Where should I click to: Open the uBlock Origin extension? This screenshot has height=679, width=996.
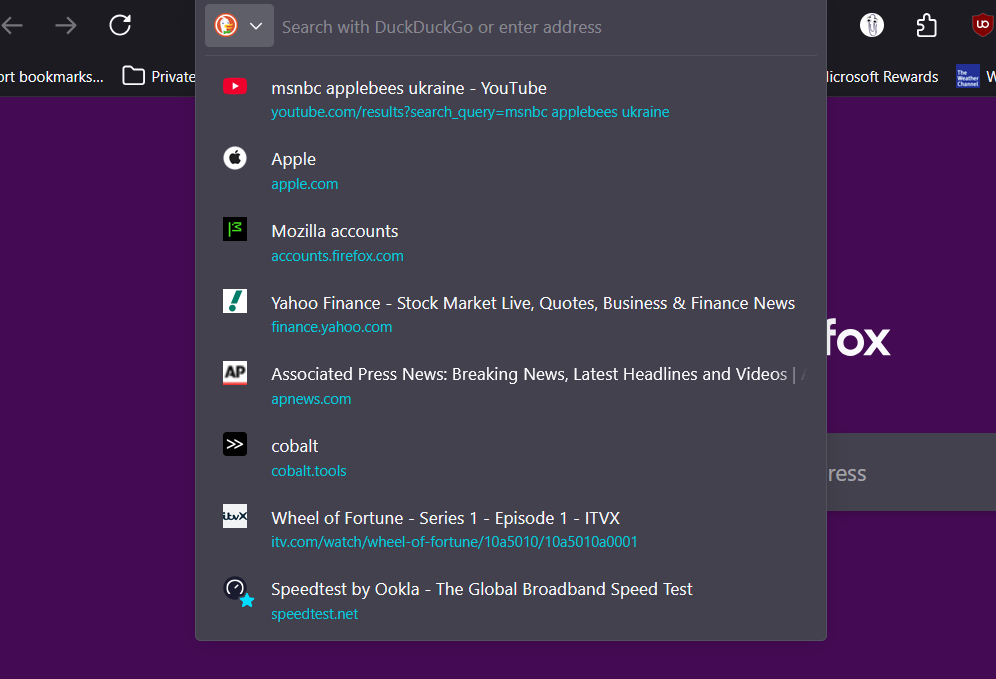pyautogui.click(x=983, y=26)
